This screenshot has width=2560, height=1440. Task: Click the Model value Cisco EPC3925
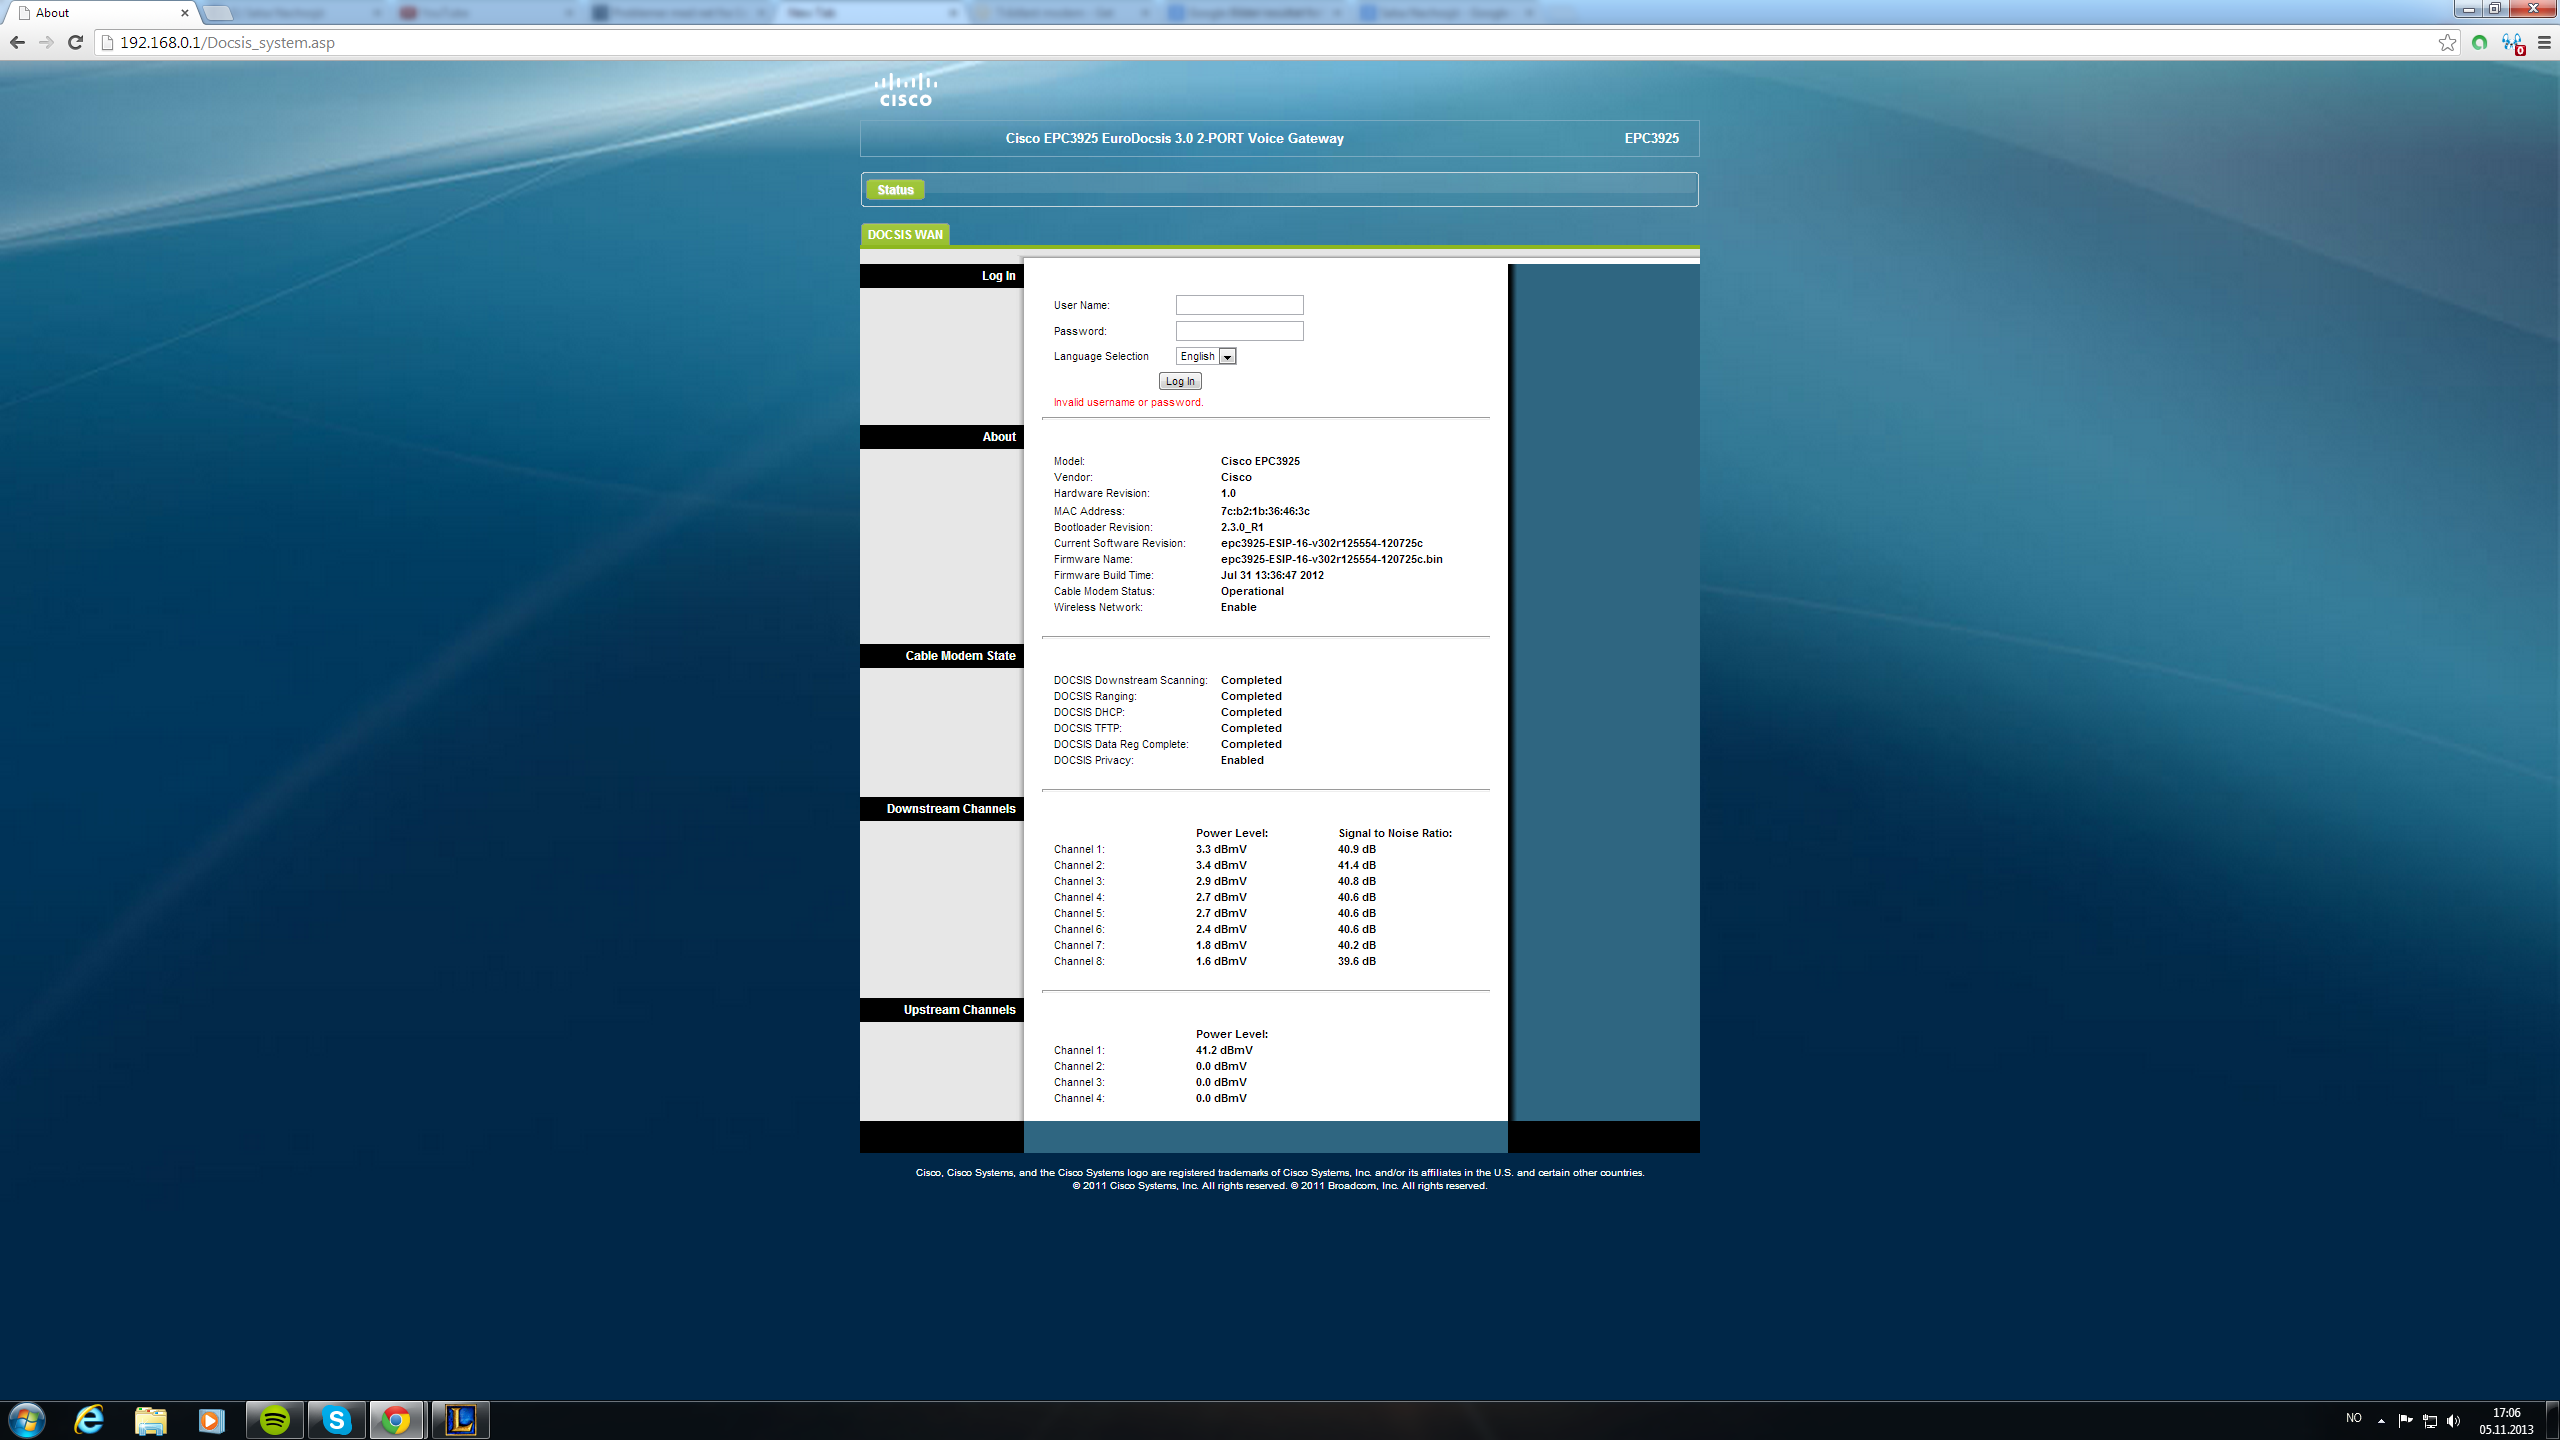[x=1260, y=461]
